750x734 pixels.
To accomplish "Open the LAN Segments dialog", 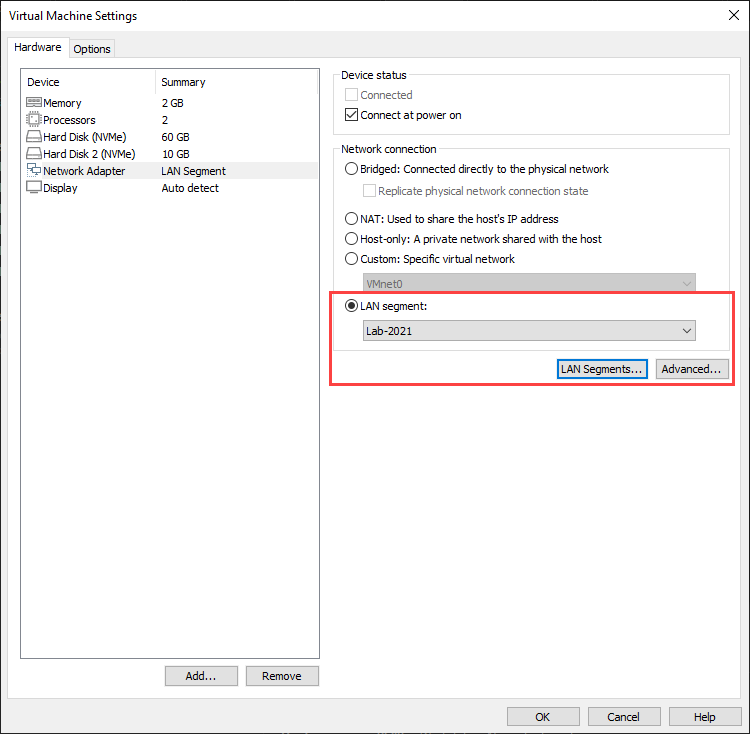I will tap(602, 369).
